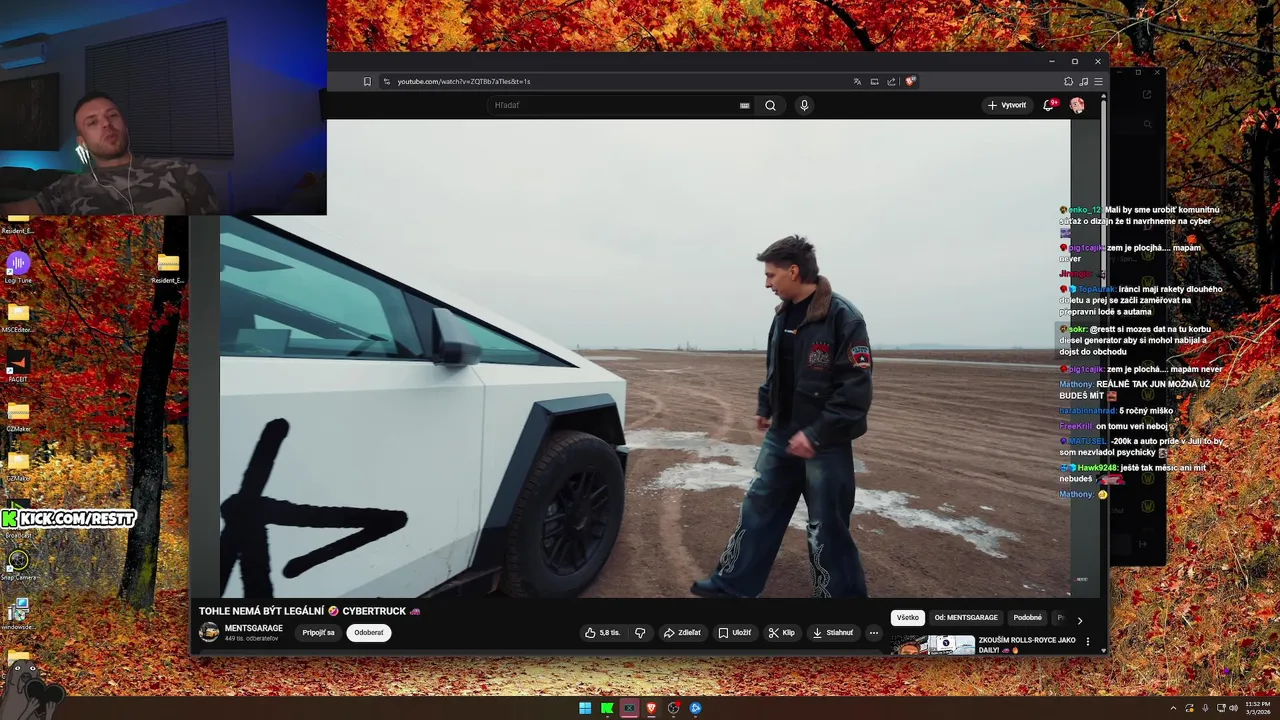Click the YouTube search magnifier button
Image resolution: width=1280 pixels, height=720 pixels.
point(770,105)
